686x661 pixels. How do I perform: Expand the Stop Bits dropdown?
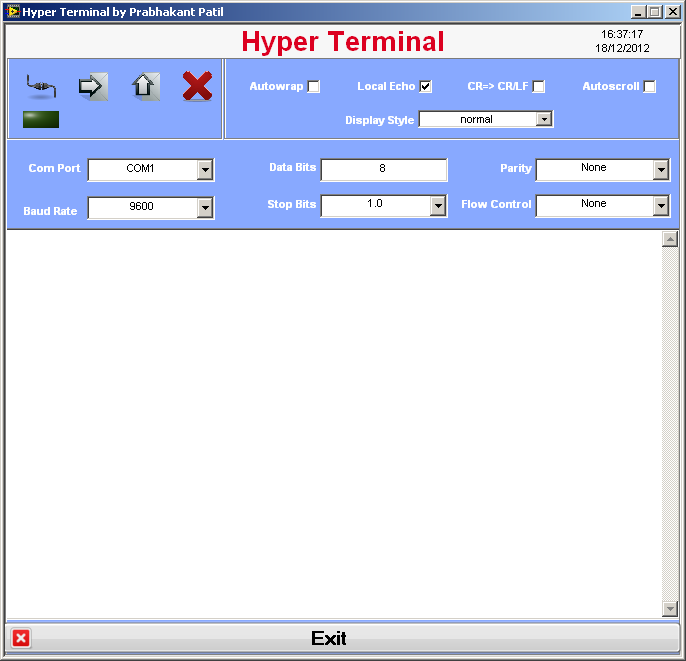pyautogui.click(x=438, y=205)
